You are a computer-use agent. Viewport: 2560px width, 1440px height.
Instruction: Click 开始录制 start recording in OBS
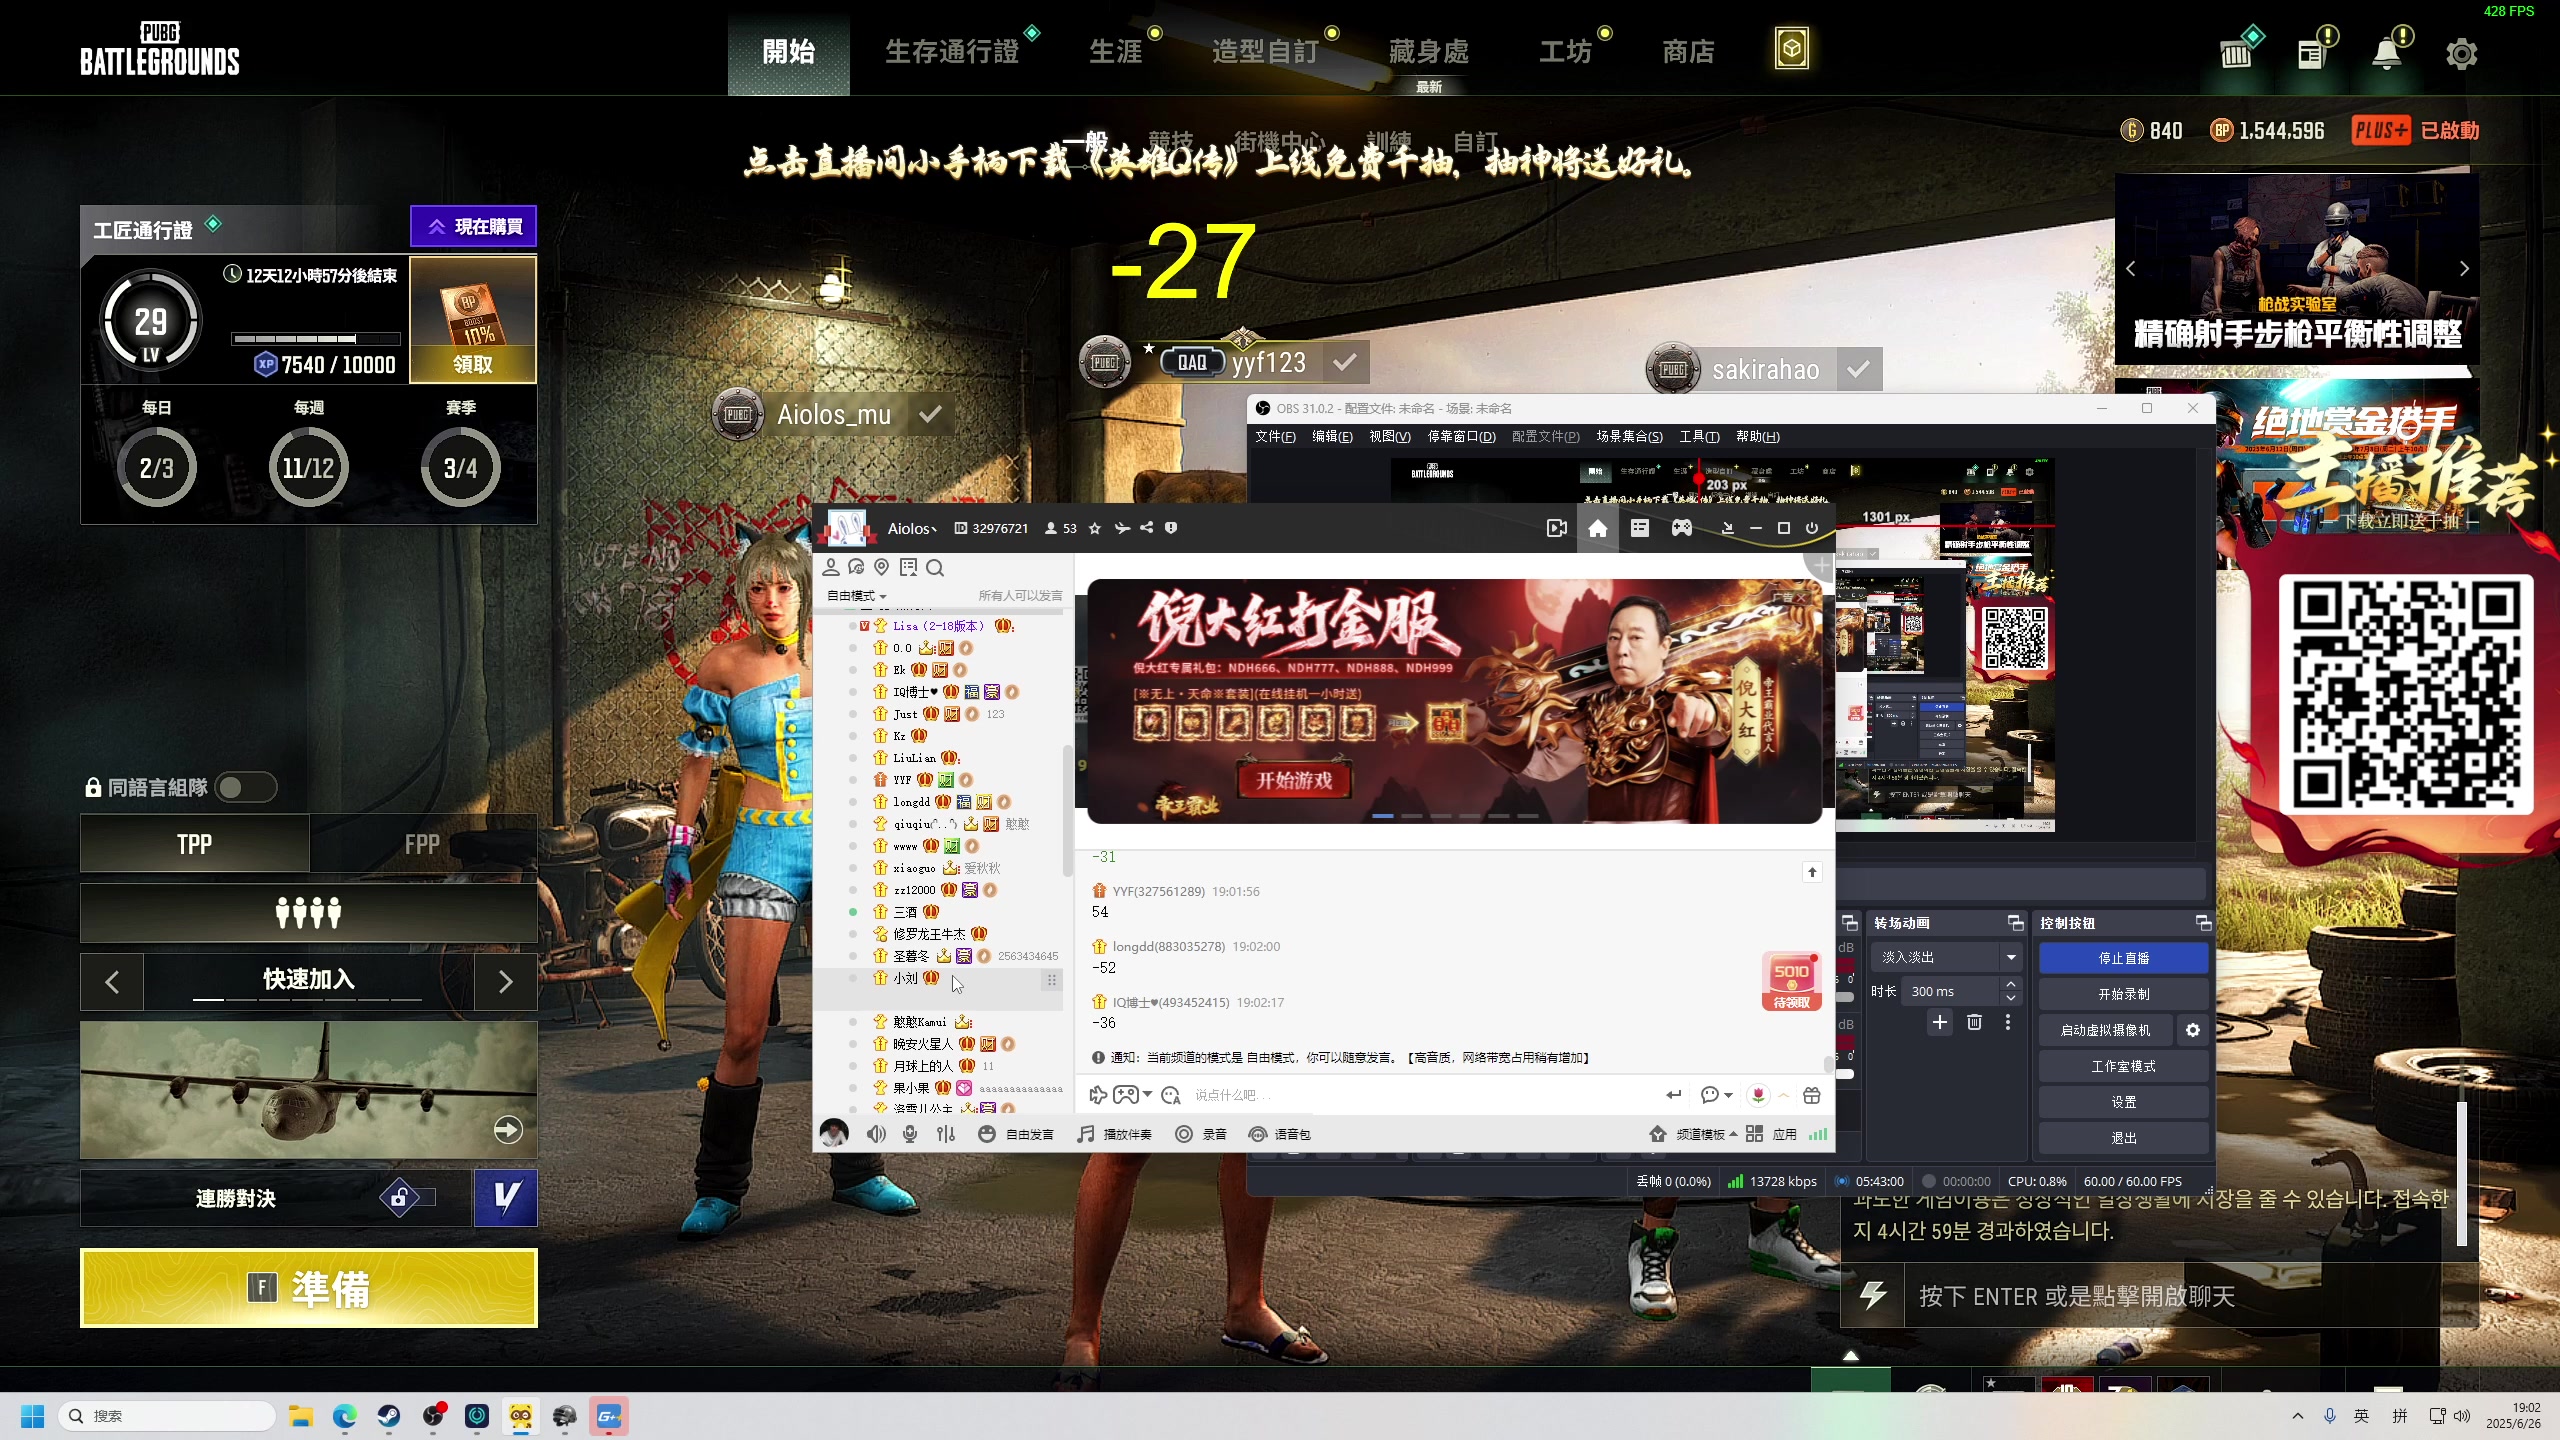click(x=2124, y=994)
